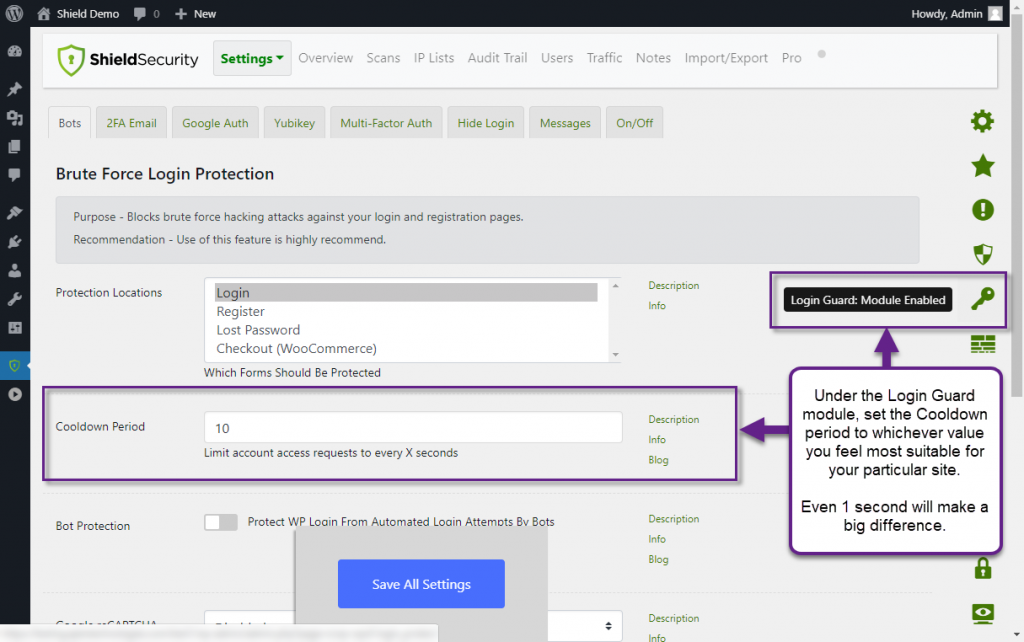Open Media icon in WordPress sidebar
This screenshot has height=642, width=1024.
14,118
